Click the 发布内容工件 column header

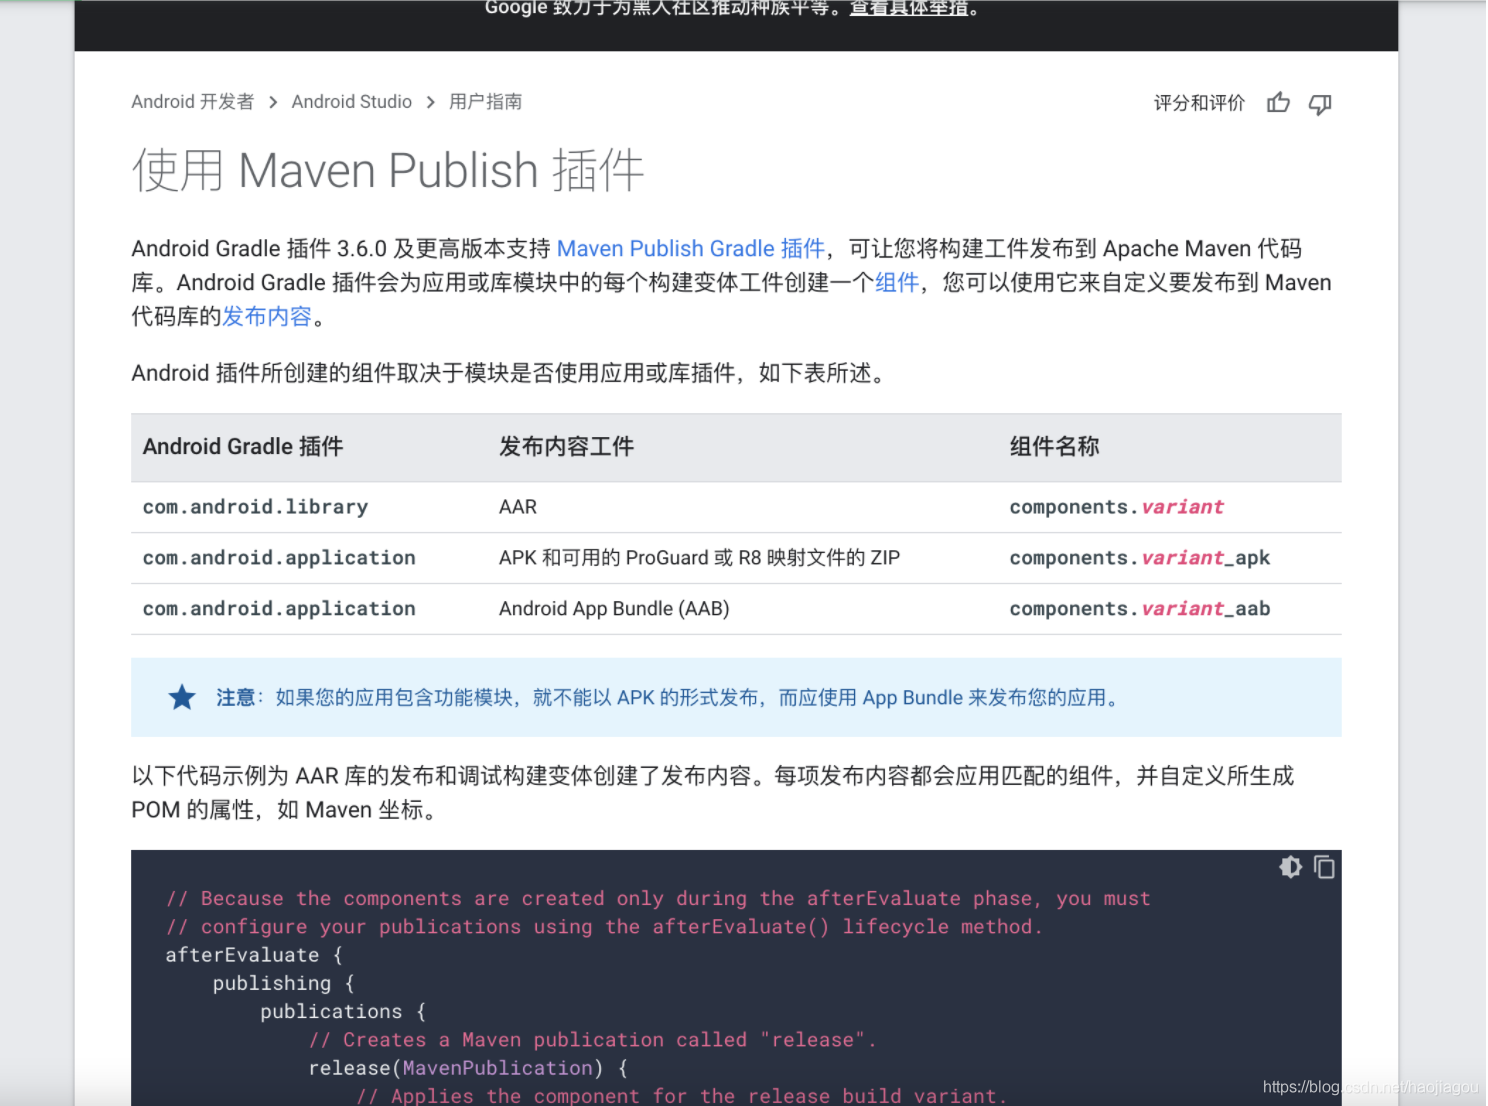[x=566, y=447]
